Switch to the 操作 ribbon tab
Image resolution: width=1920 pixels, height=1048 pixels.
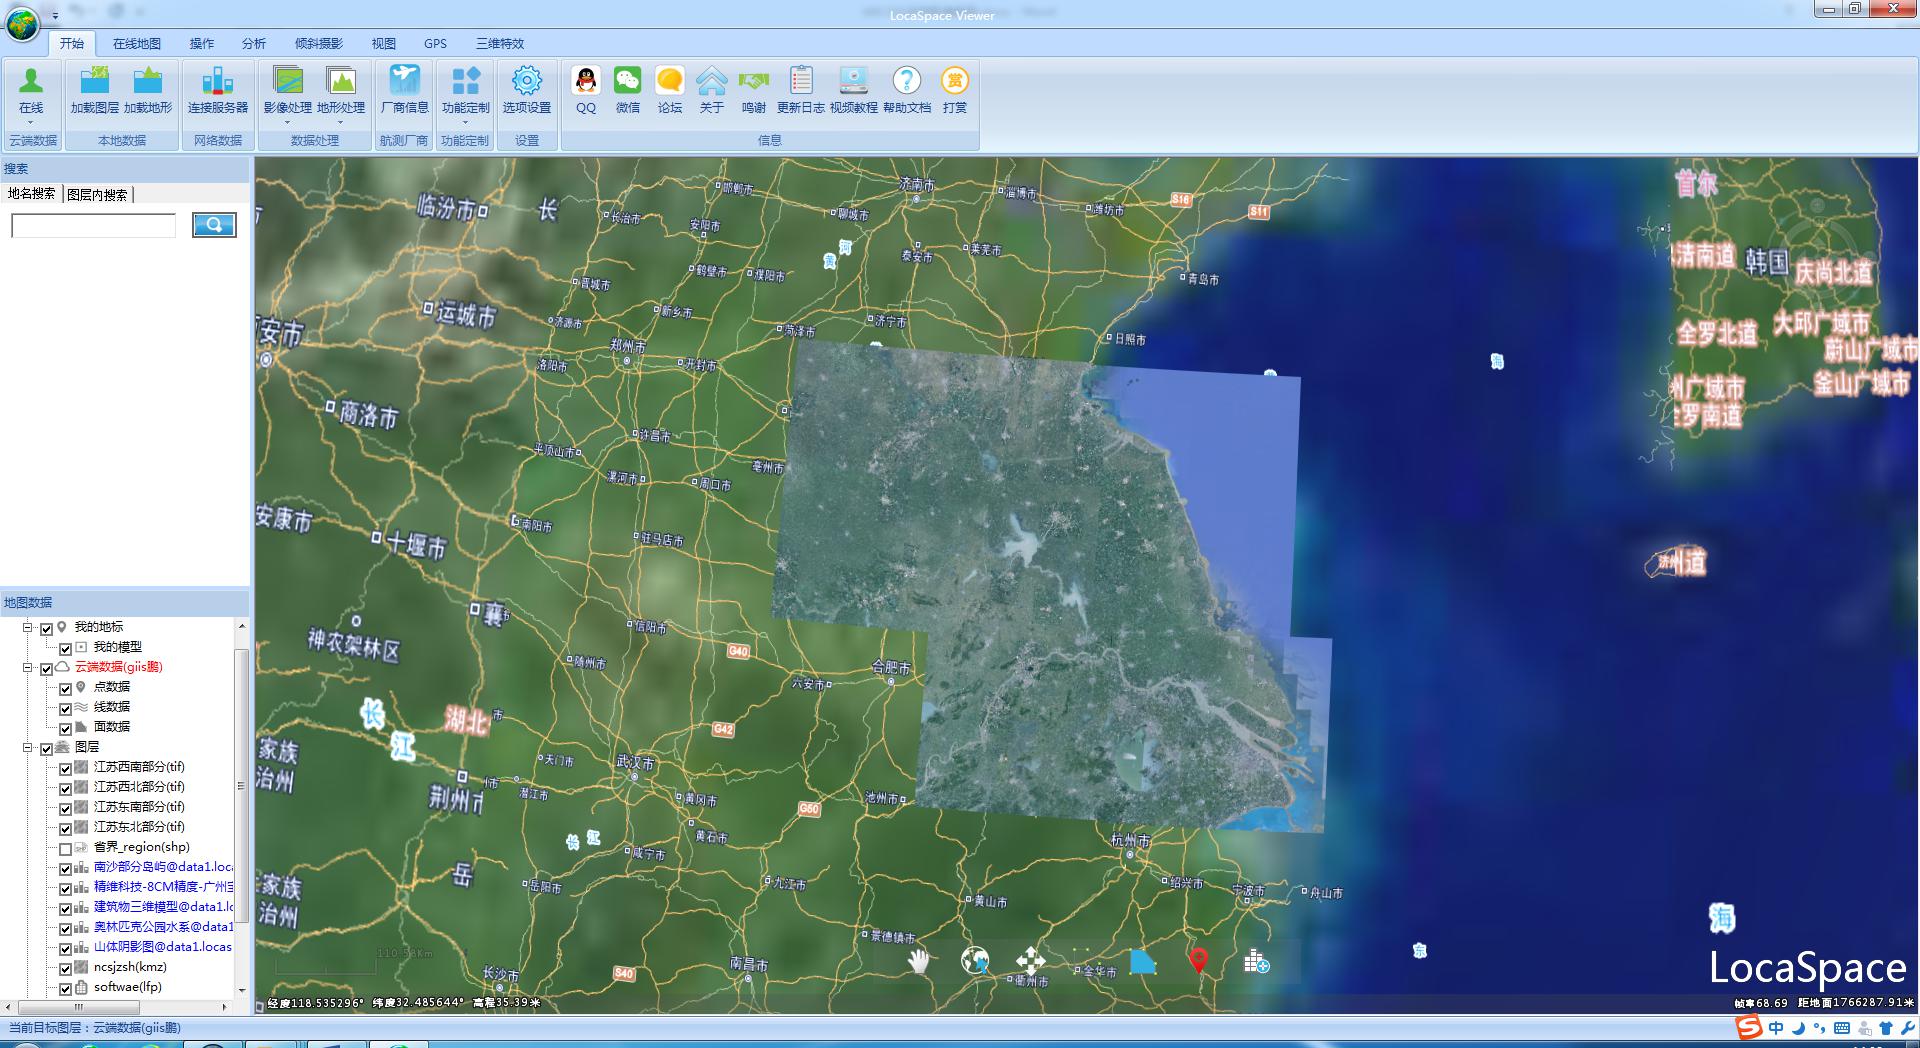(202, 44)
